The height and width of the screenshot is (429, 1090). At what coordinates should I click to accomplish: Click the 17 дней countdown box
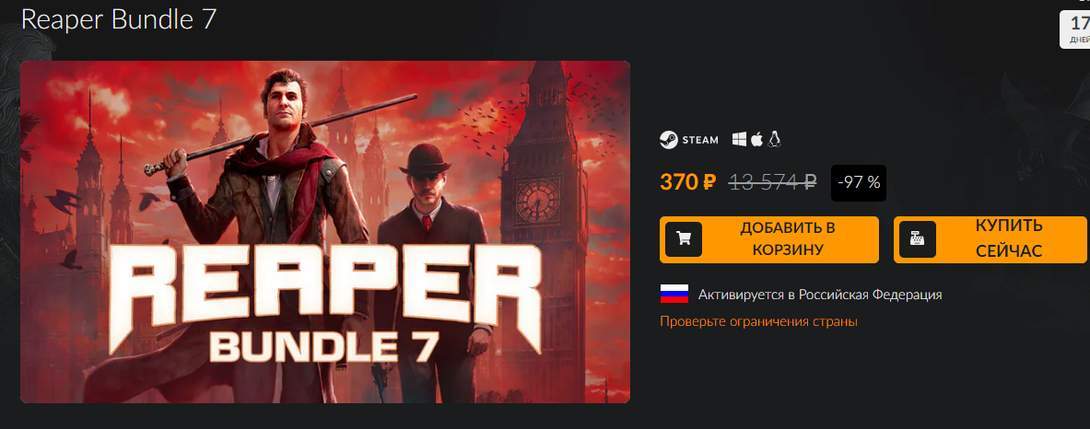tap(1075, 30)
